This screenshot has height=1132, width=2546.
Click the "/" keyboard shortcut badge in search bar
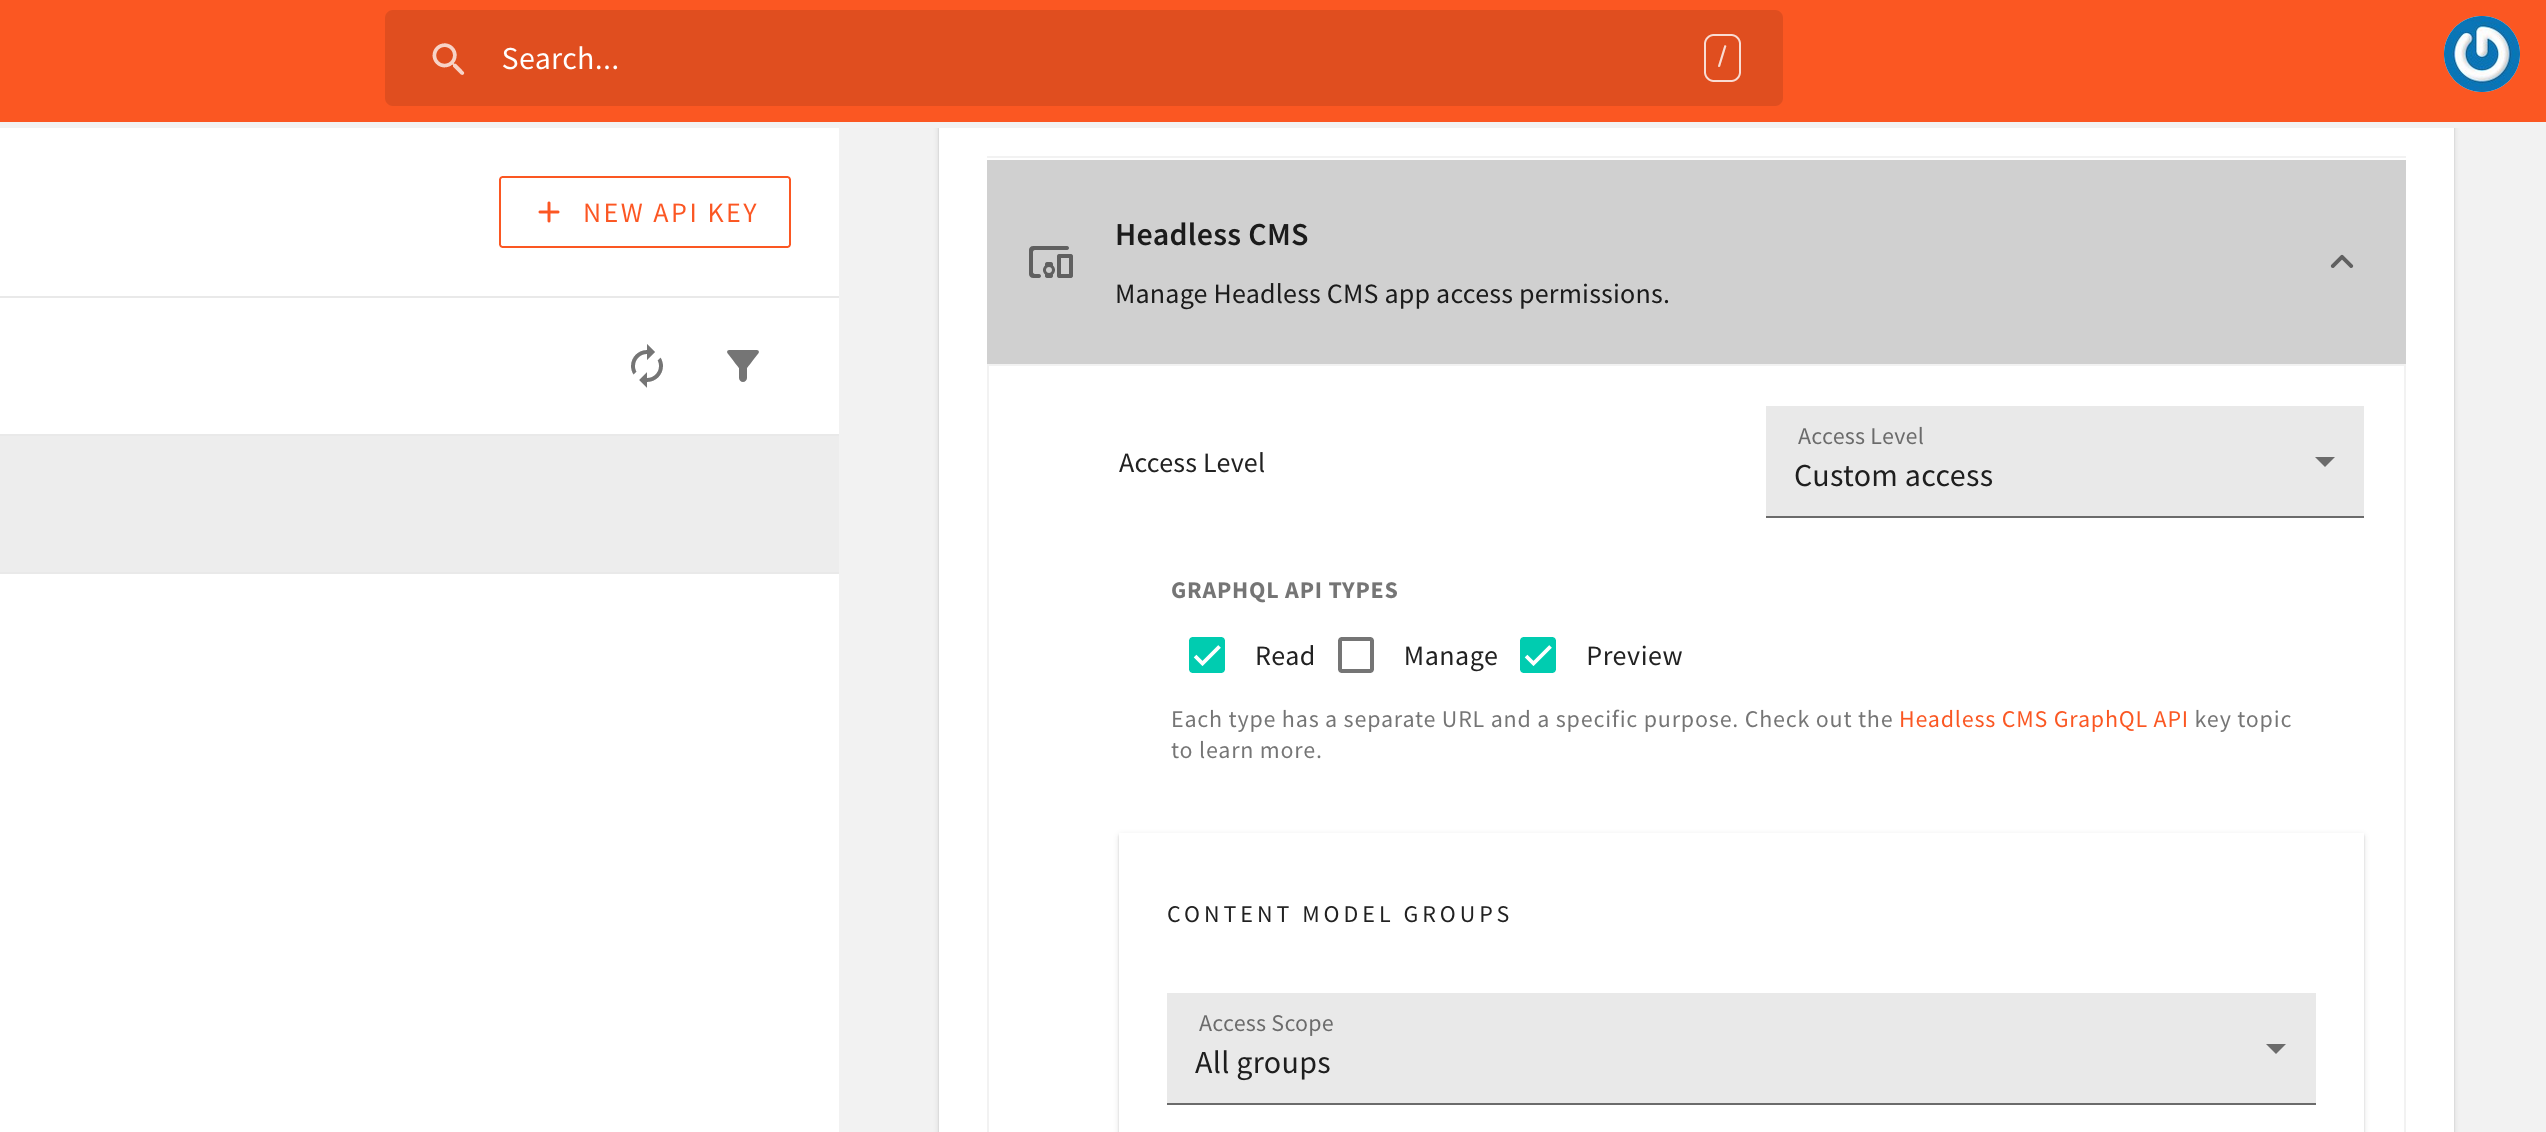coord(1720,58)
